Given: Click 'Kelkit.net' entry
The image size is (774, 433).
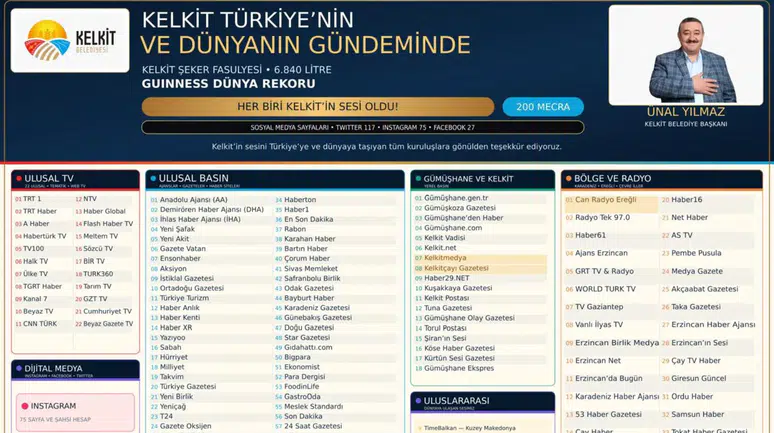Looking at the screenshot, I should pyautogui.click(x=440, y=248).
